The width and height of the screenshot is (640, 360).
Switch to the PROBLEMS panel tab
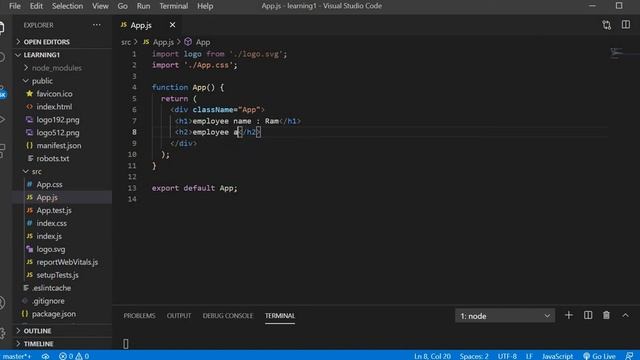[x=139, y=316]
